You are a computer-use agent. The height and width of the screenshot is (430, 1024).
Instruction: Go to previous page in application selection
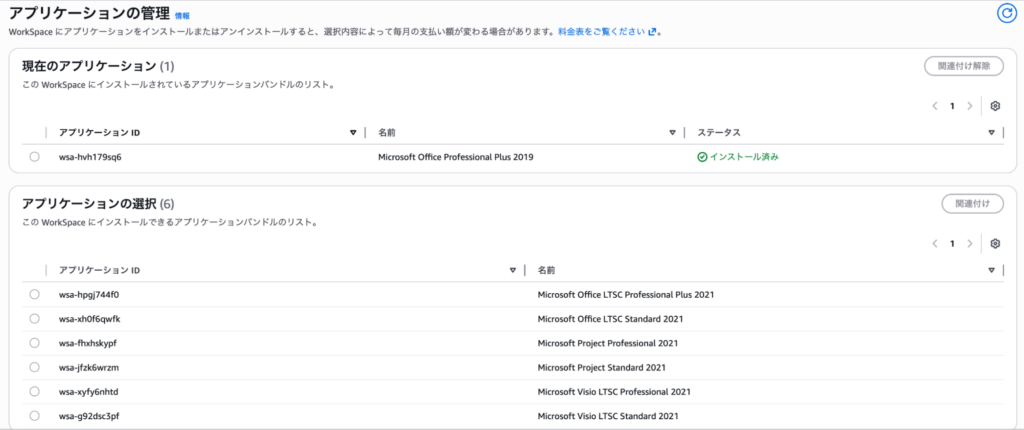935,243
